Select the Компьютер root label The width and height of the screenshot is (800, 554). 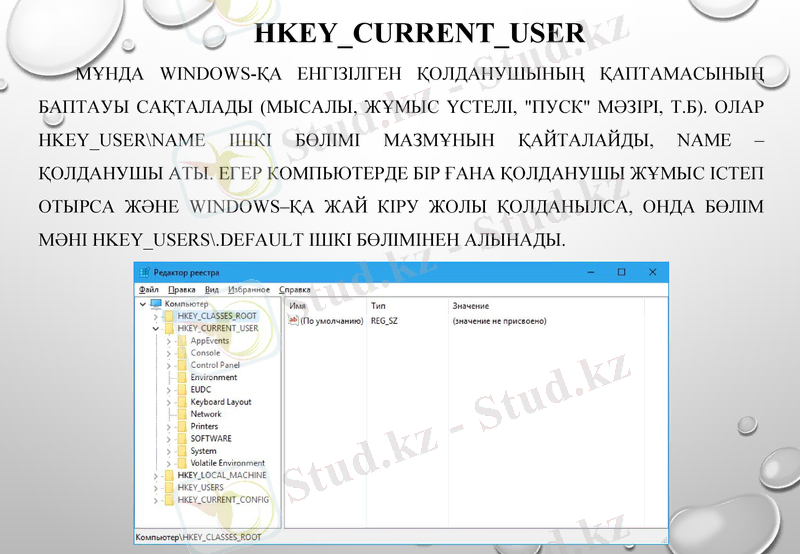point(186,304)
